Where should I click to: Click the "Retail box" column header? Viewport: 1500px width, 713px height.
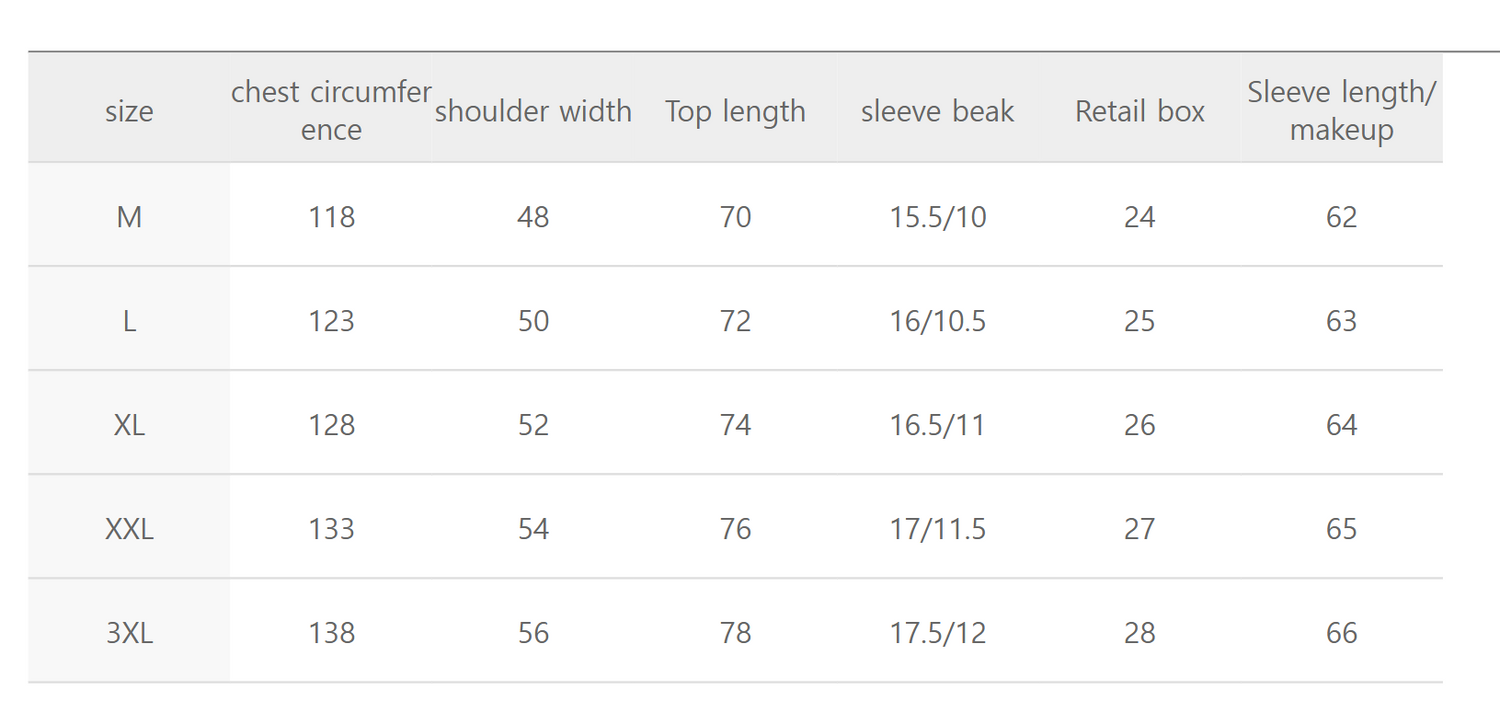tap(1139, 111)
